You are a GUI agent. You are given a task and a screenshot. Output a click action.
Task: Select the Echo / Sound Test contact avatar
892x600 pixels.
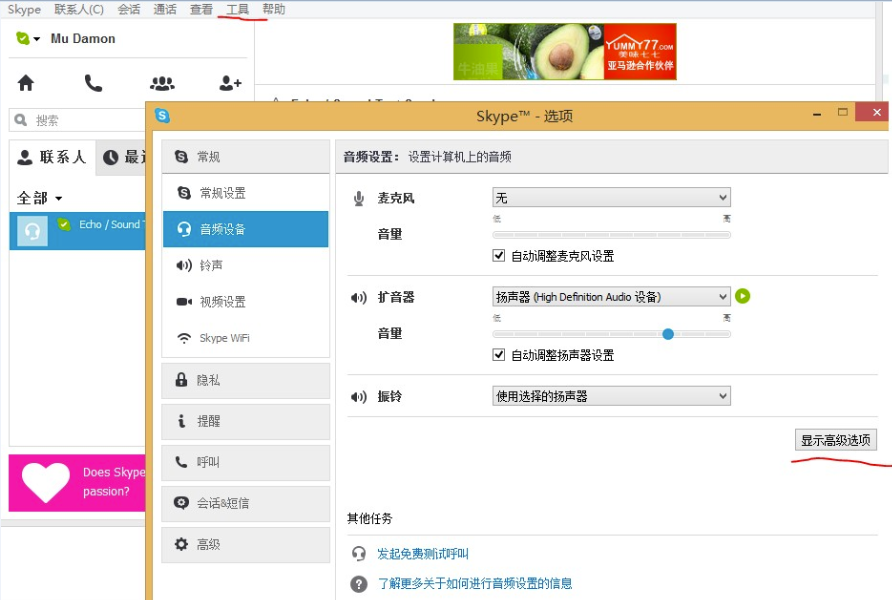[x=32, y=231]
